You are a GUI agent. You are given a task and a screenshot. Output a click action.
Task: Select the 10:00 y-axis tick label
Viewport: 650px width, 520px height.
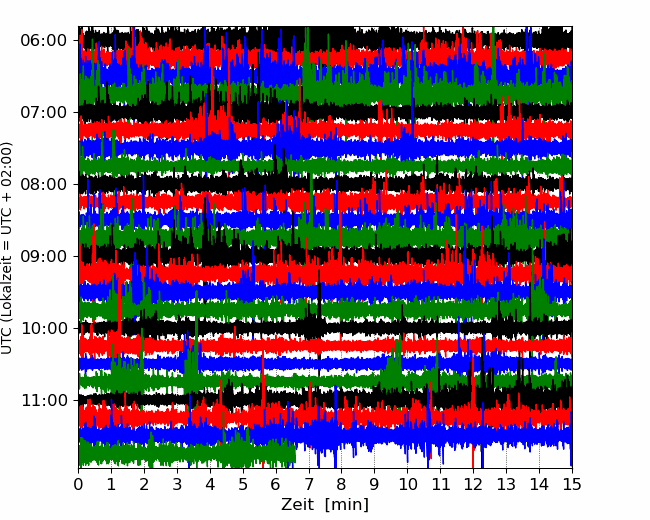(x=44, y=328)
